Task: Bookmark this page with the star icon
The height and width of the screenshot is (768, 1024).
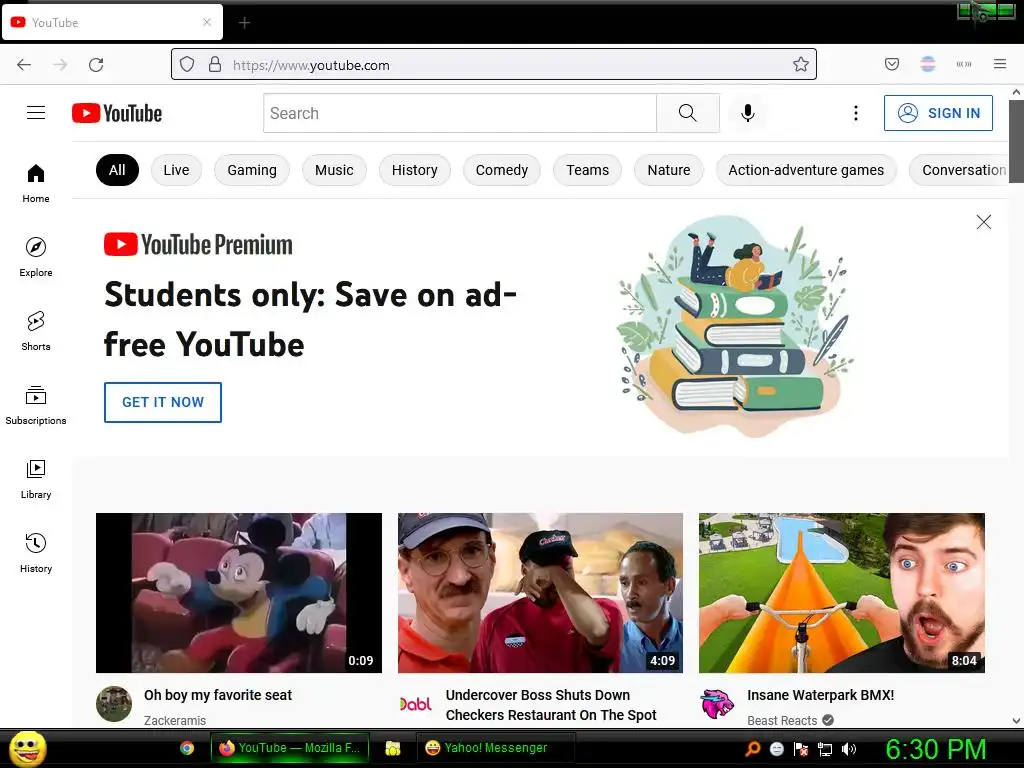Action: point(801,64)
